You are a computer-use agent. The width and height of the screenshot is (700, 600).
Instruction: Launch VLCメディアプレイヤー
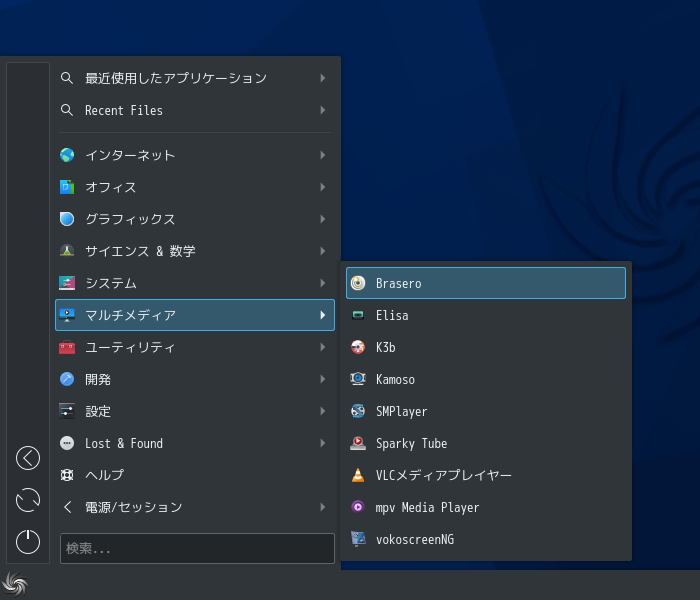(x=486, y=475)
